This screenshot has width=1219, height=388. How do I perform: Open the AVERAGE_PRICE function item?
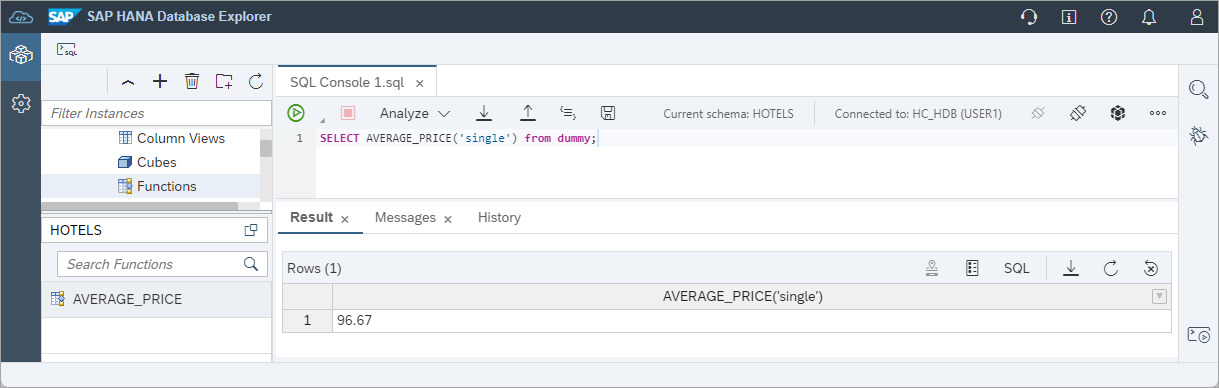coord(156,299)
